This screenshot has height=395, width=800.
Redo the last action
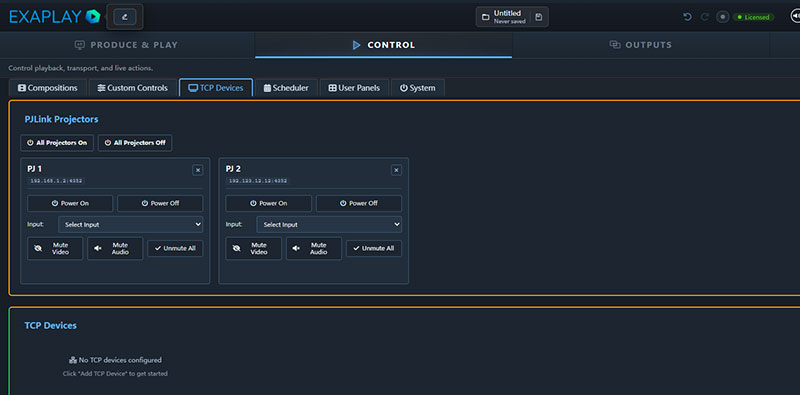point(705,17)
